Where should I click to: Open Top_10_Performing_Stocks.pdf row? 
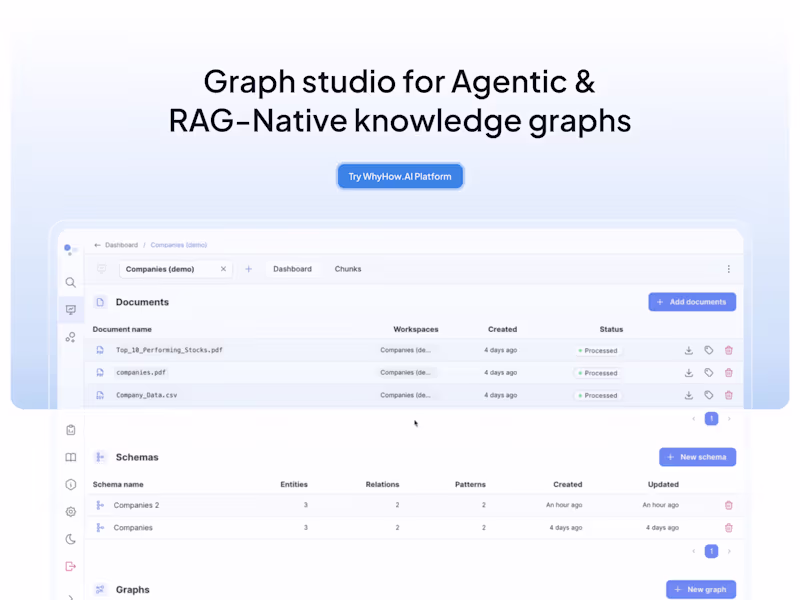[414, 350]
